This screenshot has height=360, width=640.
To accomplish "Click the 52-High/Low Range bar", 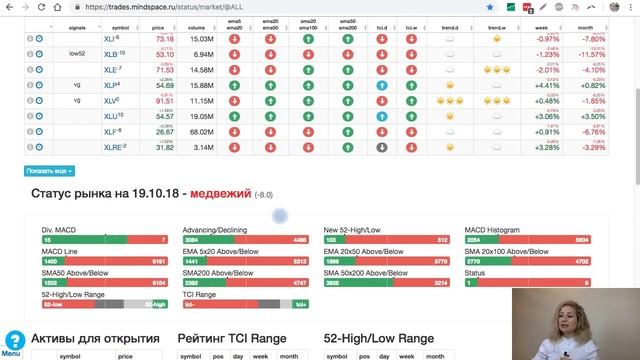I will (x=105, y=304).
